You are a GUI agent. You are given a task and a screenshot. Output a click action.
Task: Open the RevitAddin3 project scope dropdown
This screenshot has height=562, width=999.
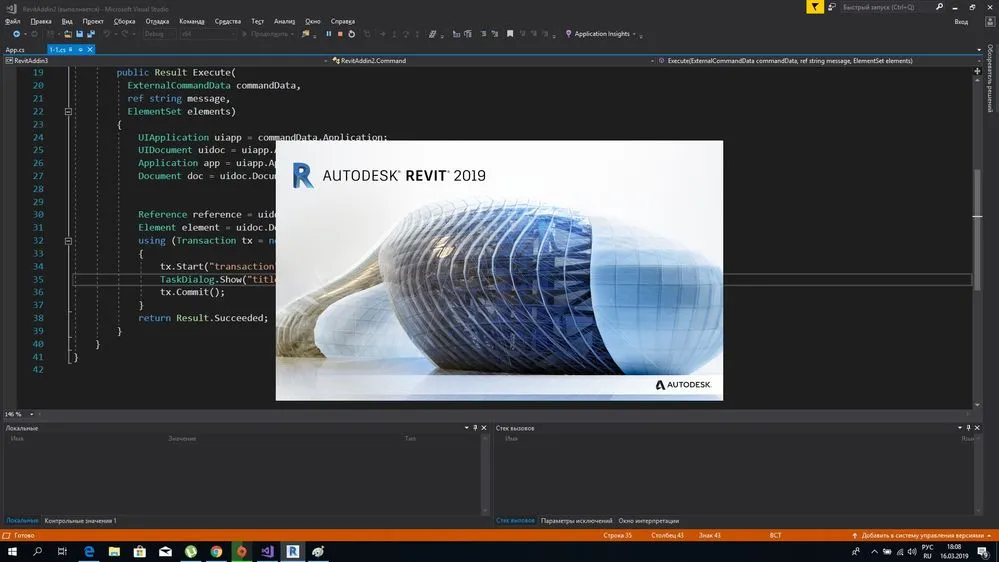coord(326,61)
